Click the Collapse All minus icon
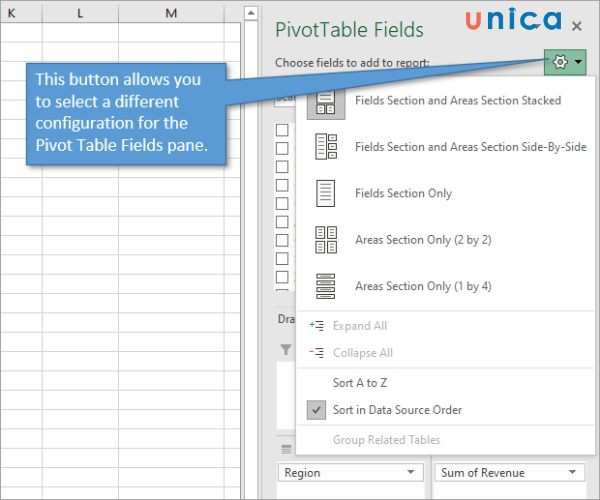600x500 pixels. pyautogui.click(x=316, y=352)
